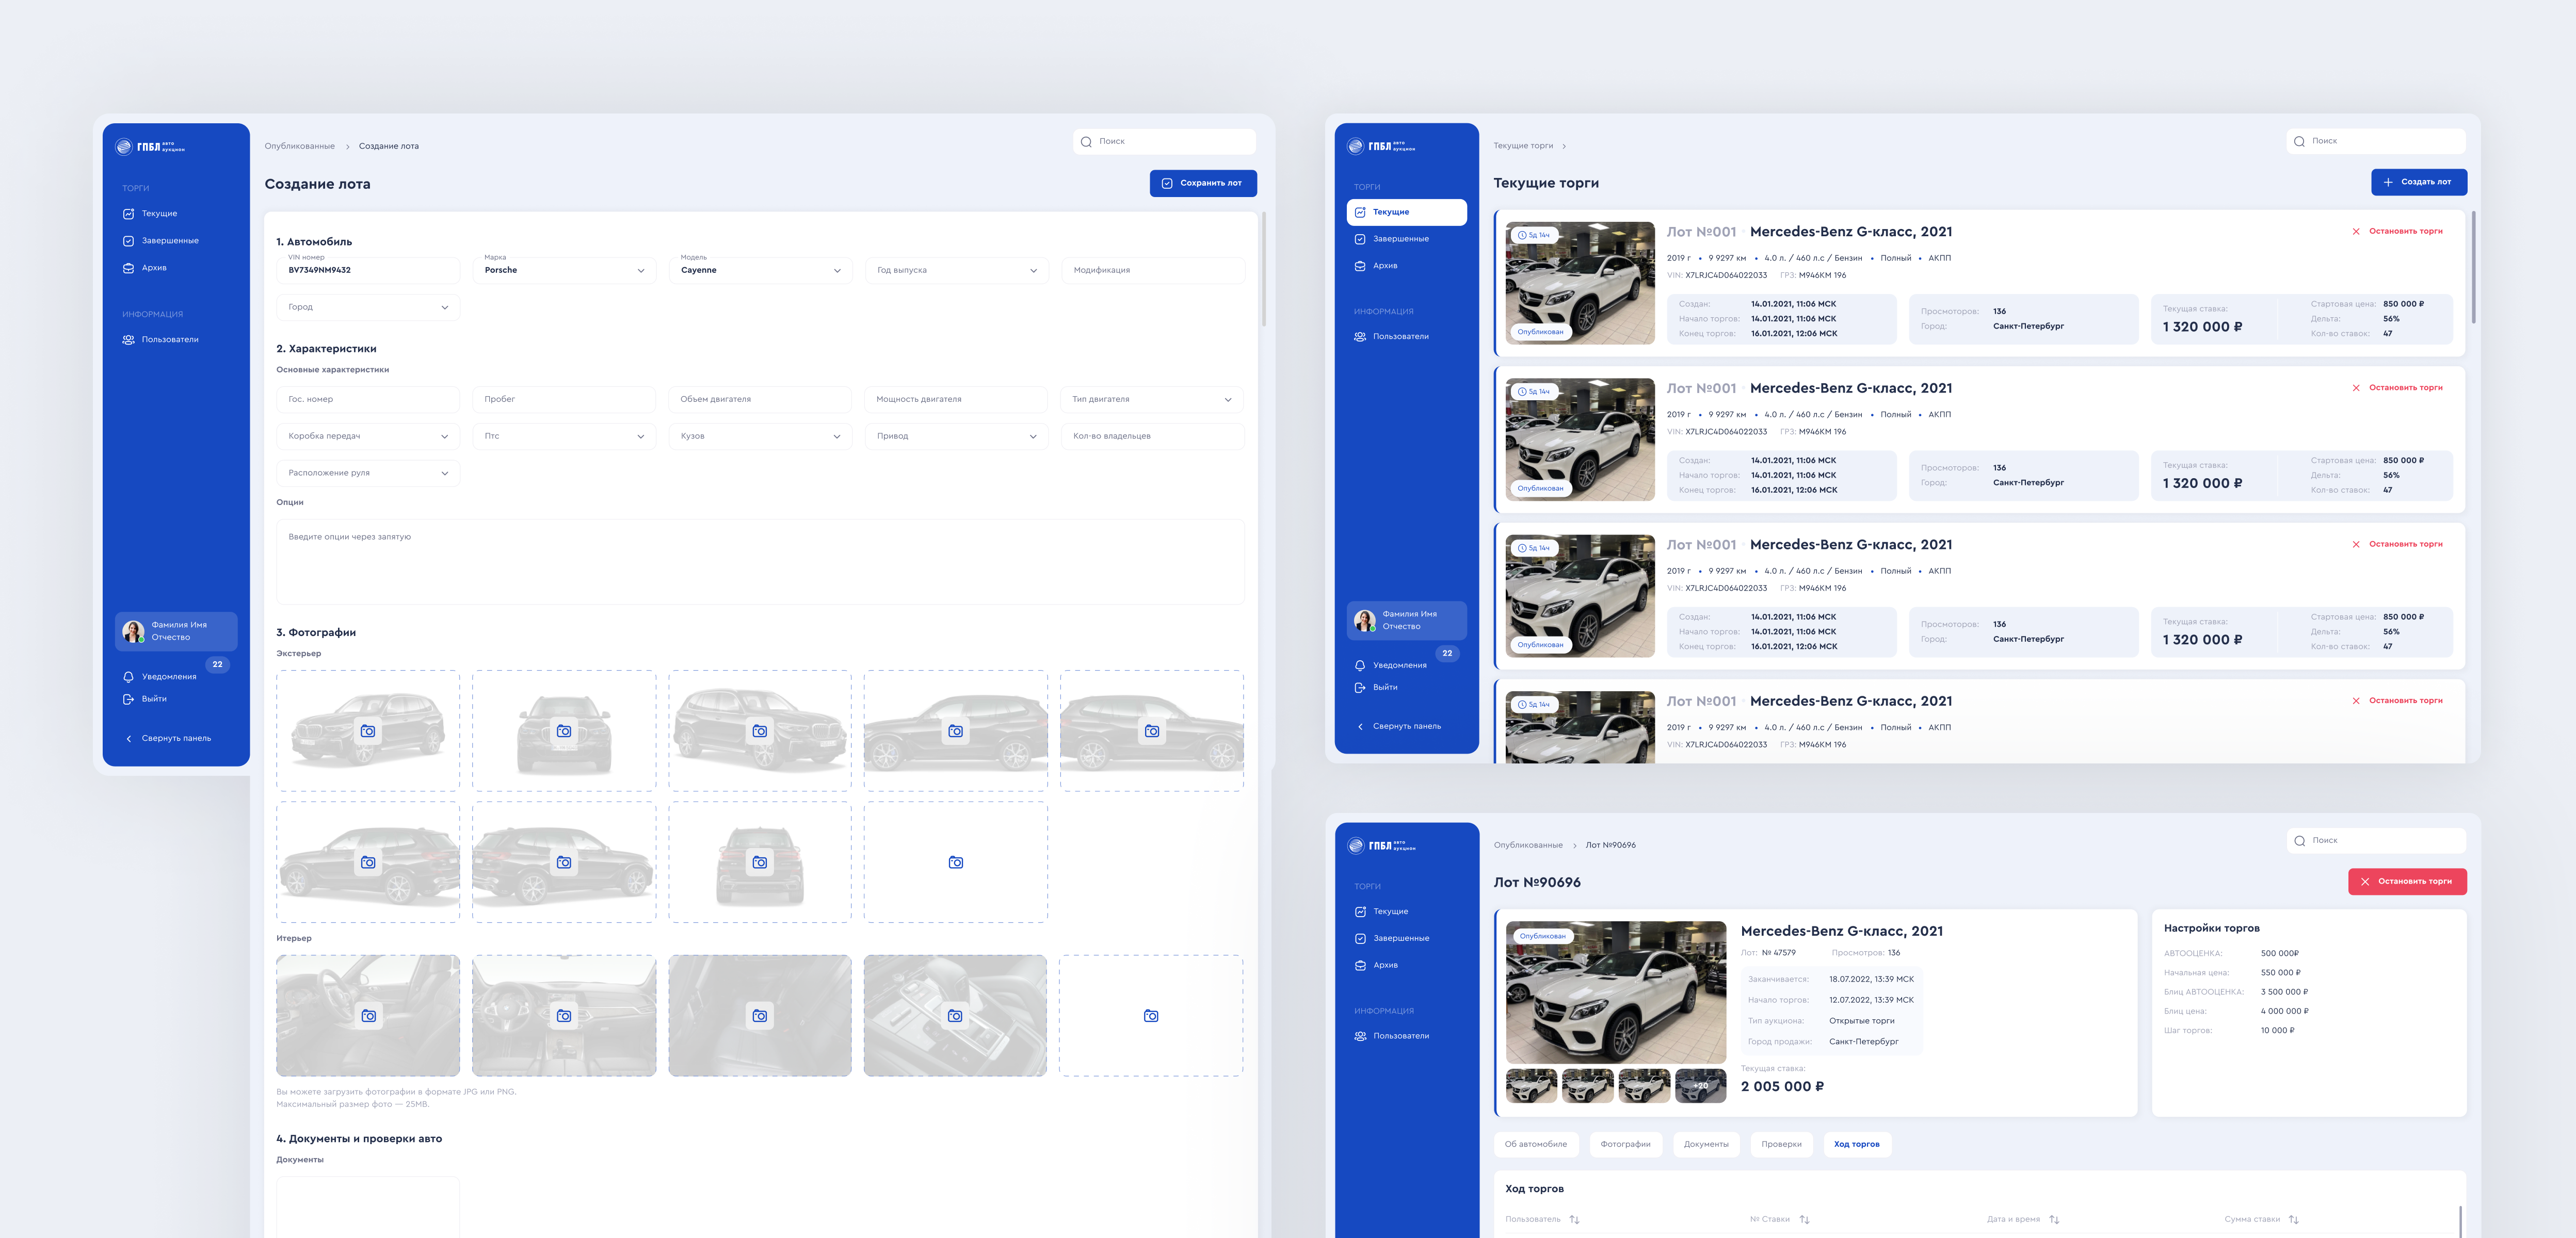This screenshot has height=1238, width=2576.
Task: Open the Модель Cayenne dropdown
Action: 760,270
